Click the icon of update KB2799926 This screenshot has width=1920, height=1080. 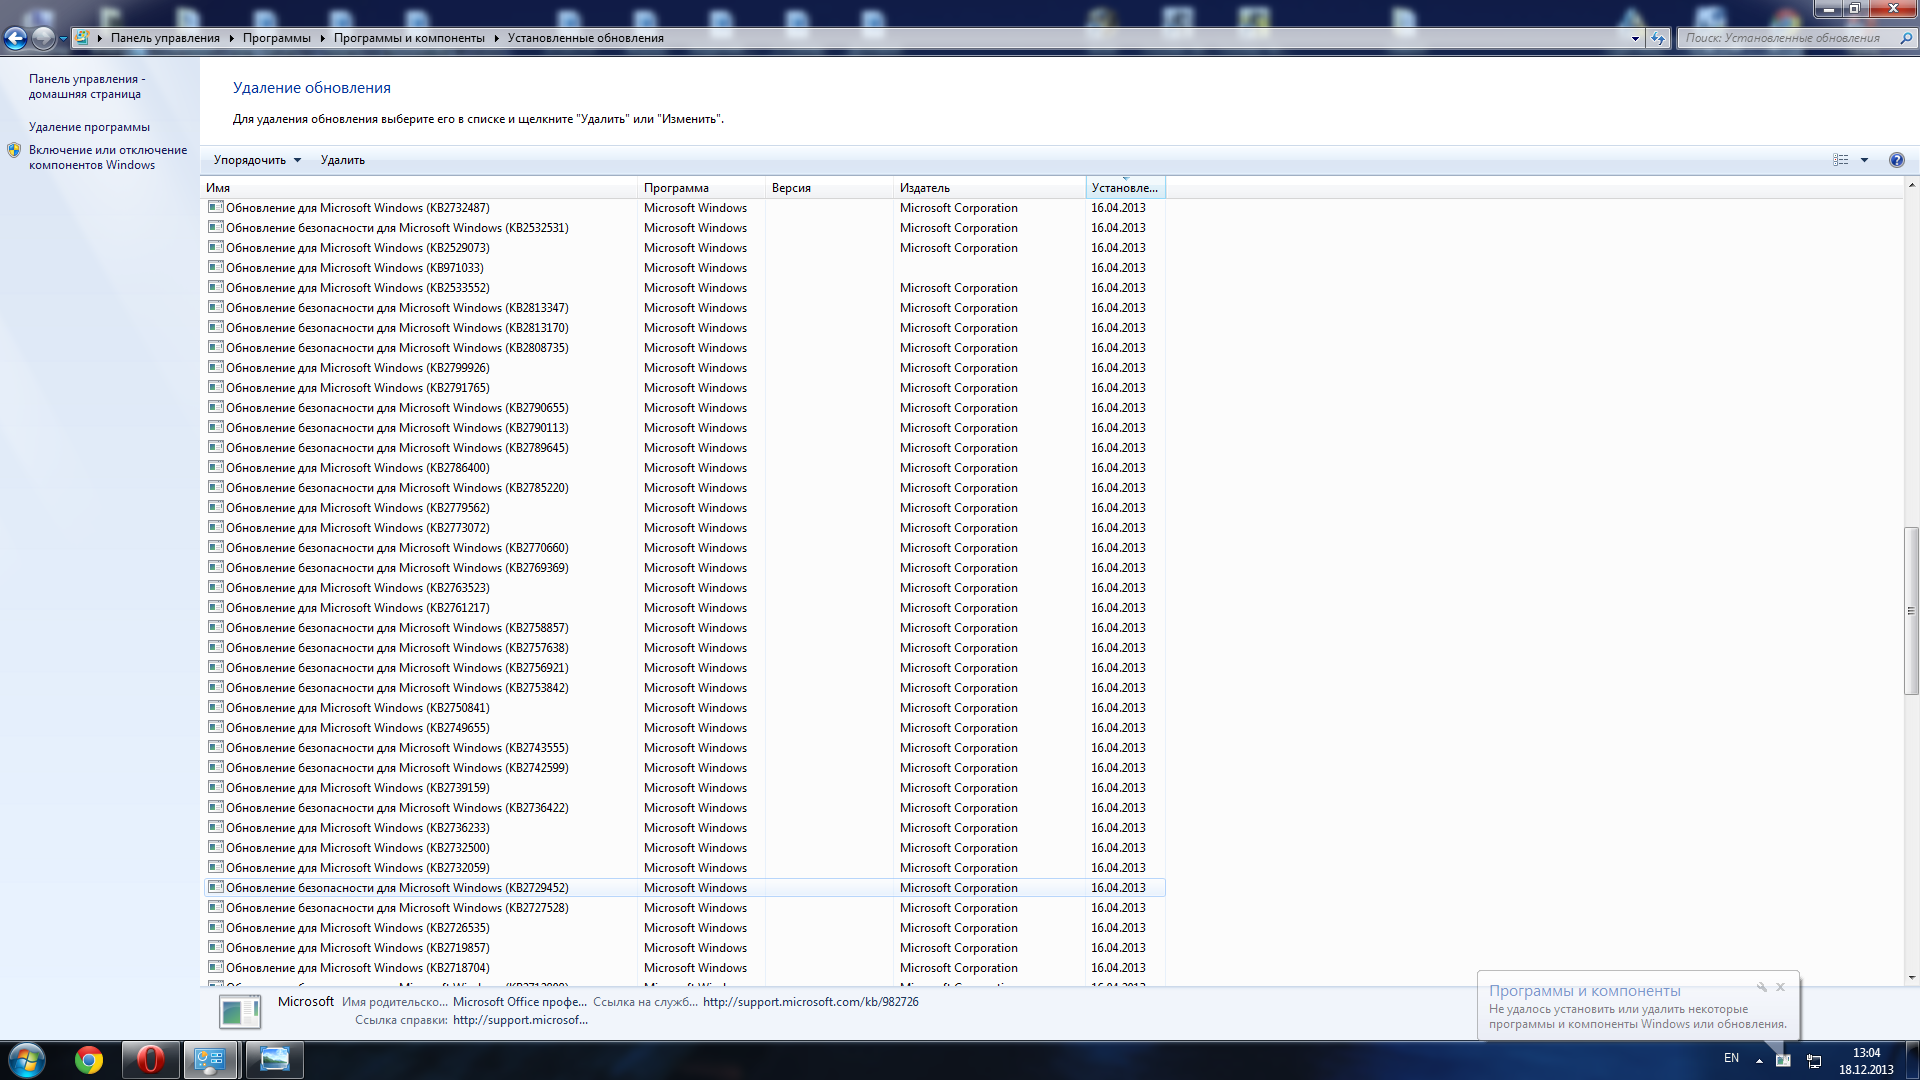pyautogui.click(x=215, y=367)
